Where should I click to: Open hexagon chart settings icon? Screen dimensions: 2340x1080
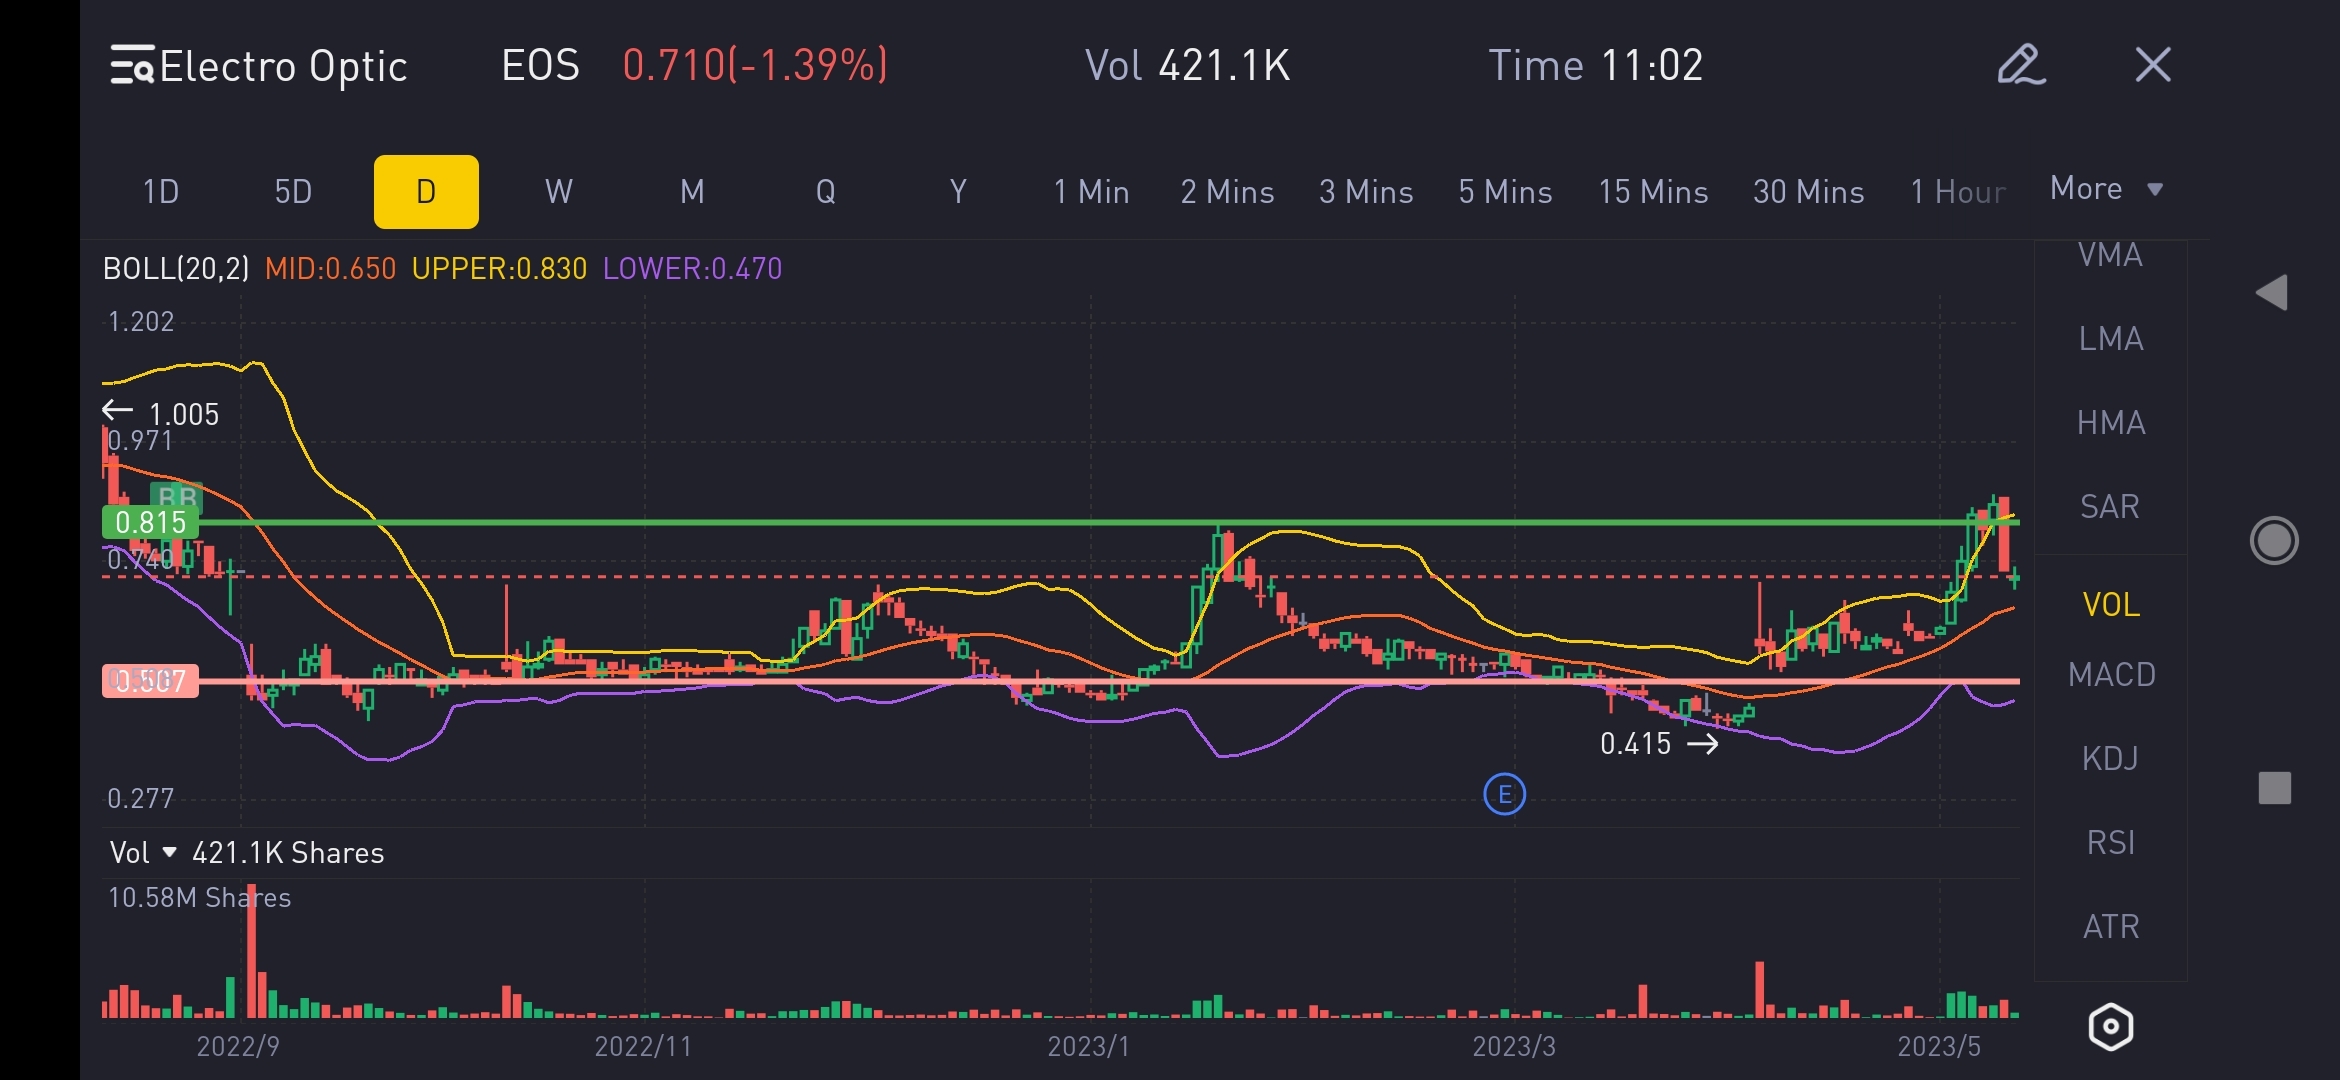(2110, 1027)
